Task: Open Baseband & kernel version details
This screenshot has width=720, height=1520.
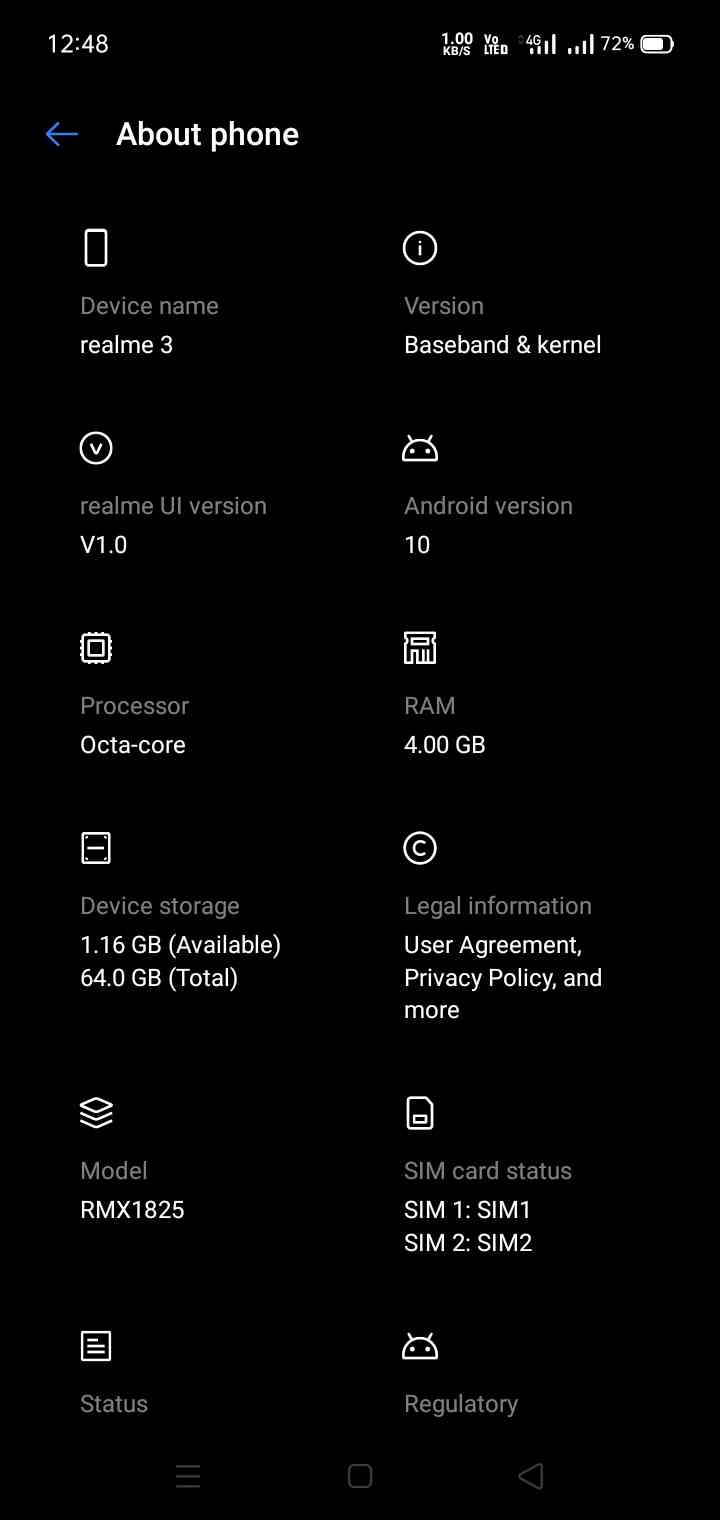Action: (x=502, y=345)
